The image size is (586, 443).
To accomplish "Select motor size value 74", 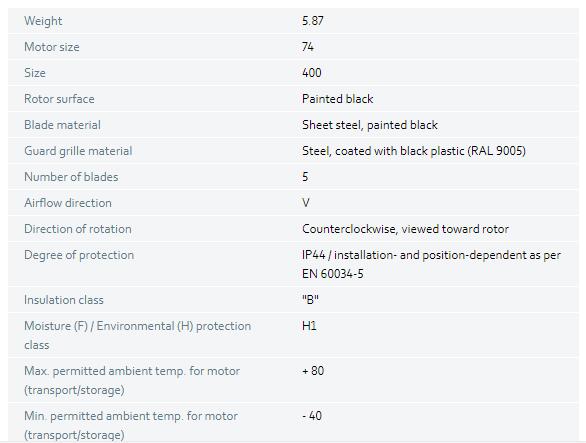I will 308,47.
